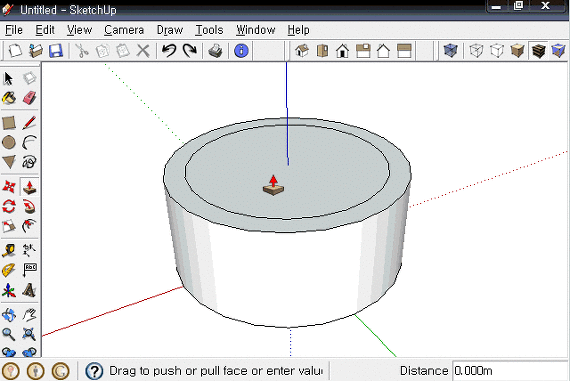Image resolution: width=570 pixels, height=381 pixels.
Task: Activate the Orbit tool
Action: tap(8, 314)
